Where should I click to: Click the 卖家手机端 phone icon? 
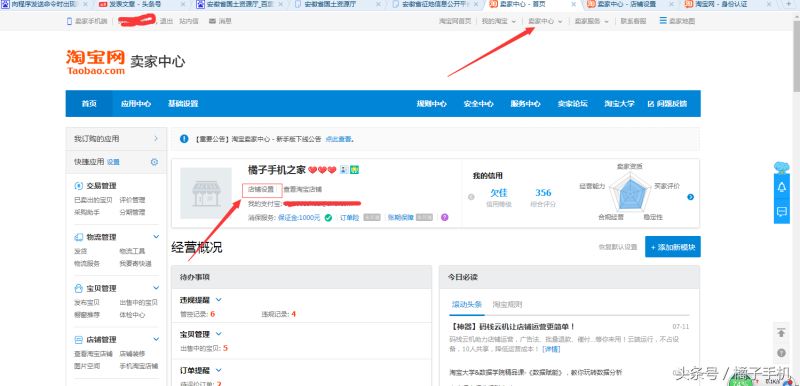69,21
